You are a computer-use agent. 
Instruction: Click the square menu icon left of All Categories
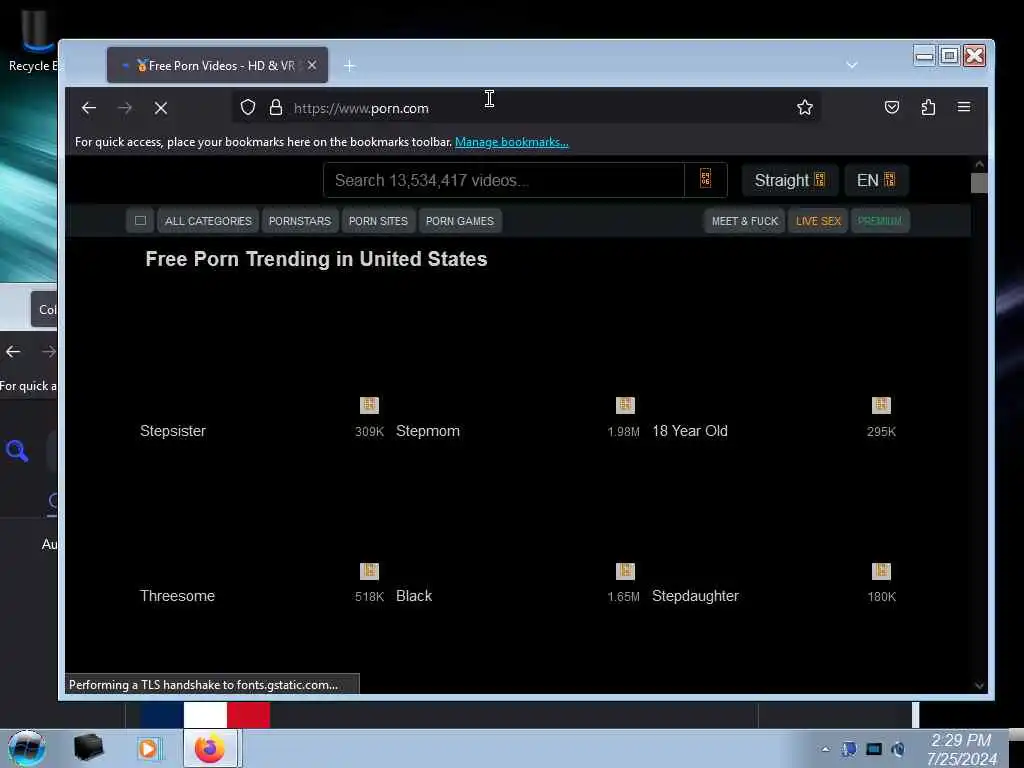(140, 221)
